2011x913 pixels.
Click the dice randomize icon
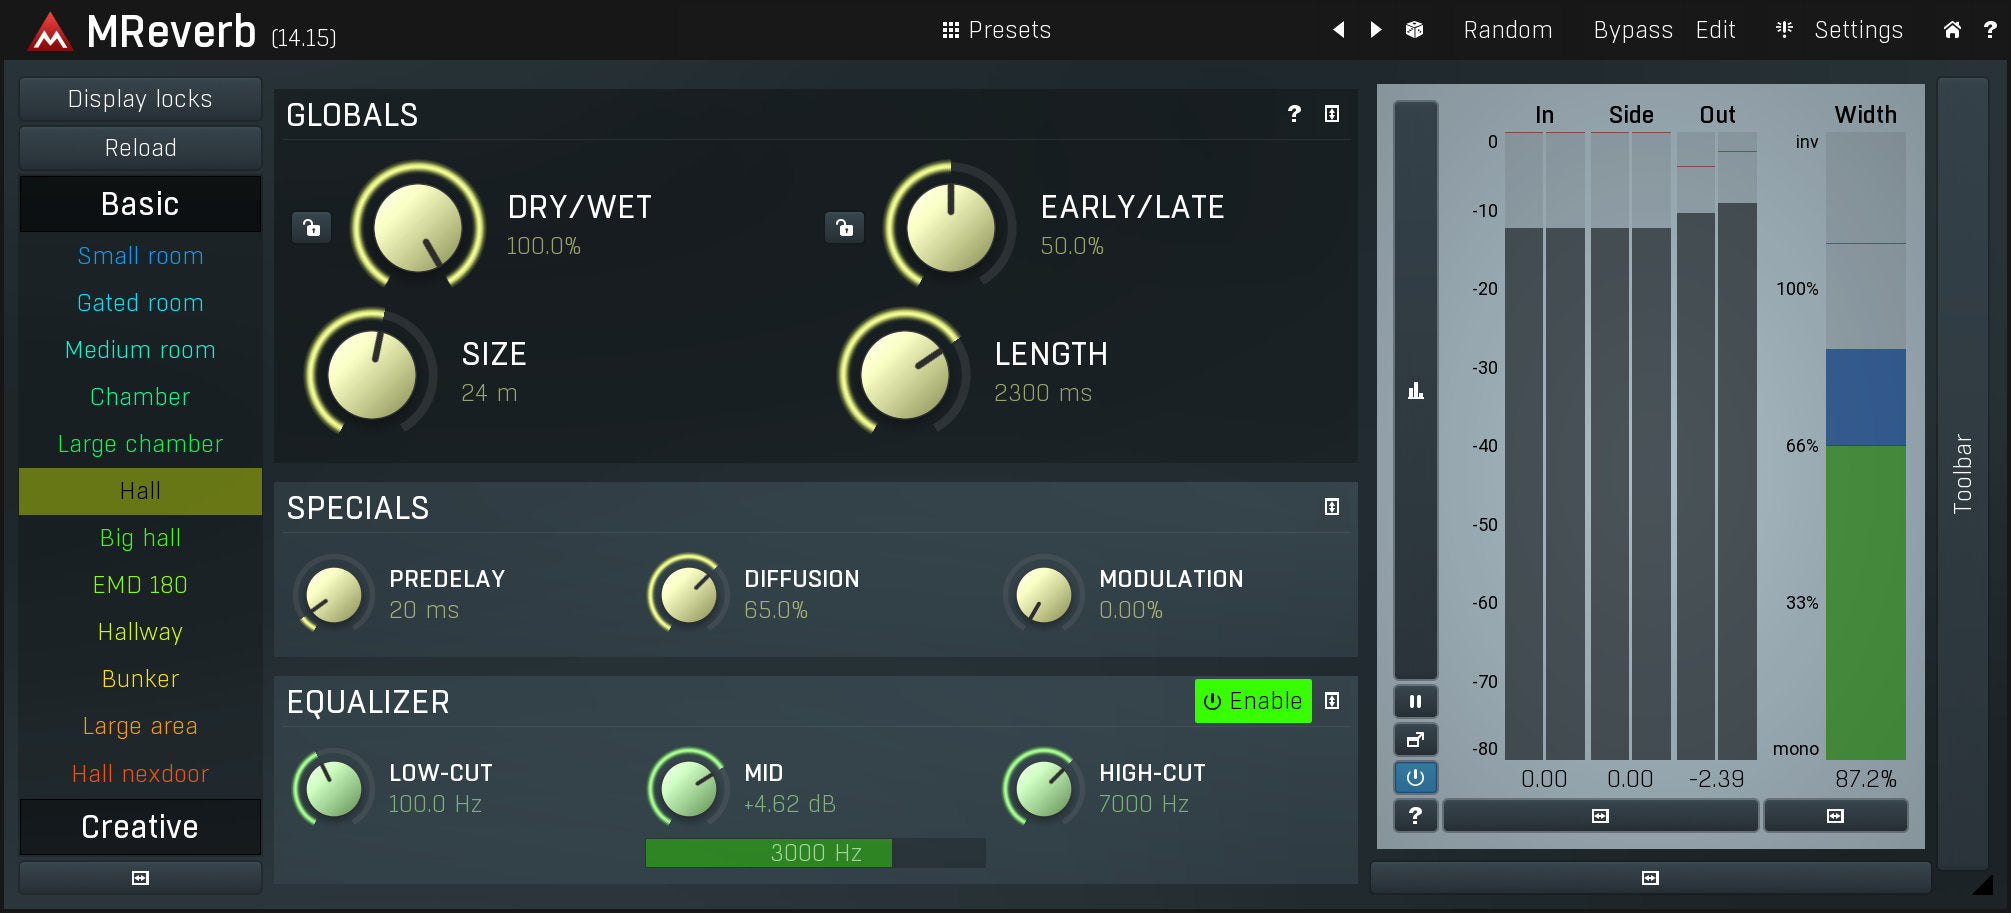pyautogui.click(x=1414, y=30)
